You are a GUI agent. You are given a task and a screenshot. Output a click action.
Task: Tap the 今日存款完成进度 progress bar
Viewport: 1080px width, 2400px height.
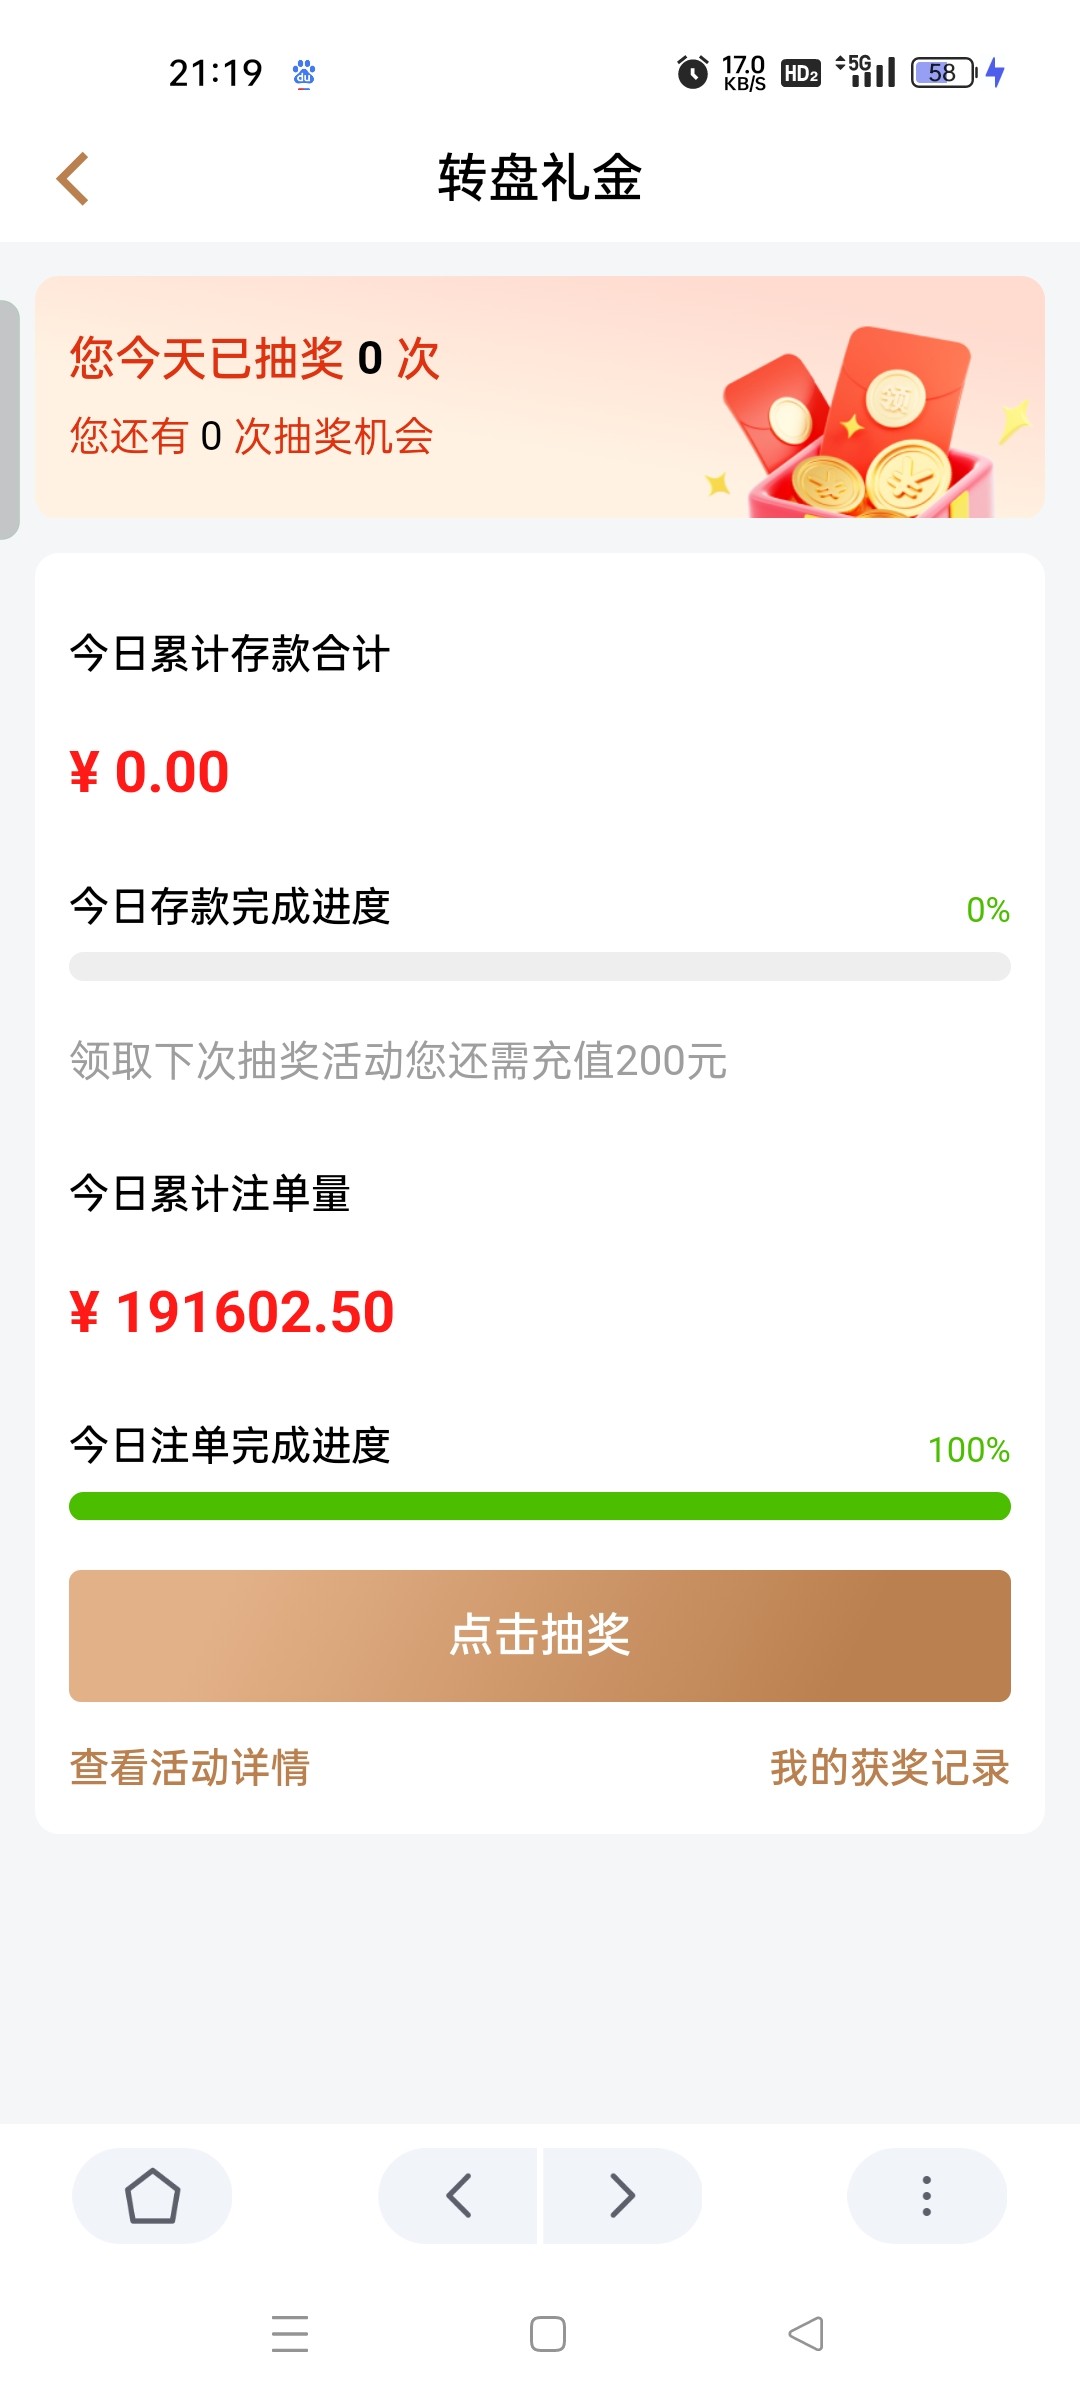point(540,967)
